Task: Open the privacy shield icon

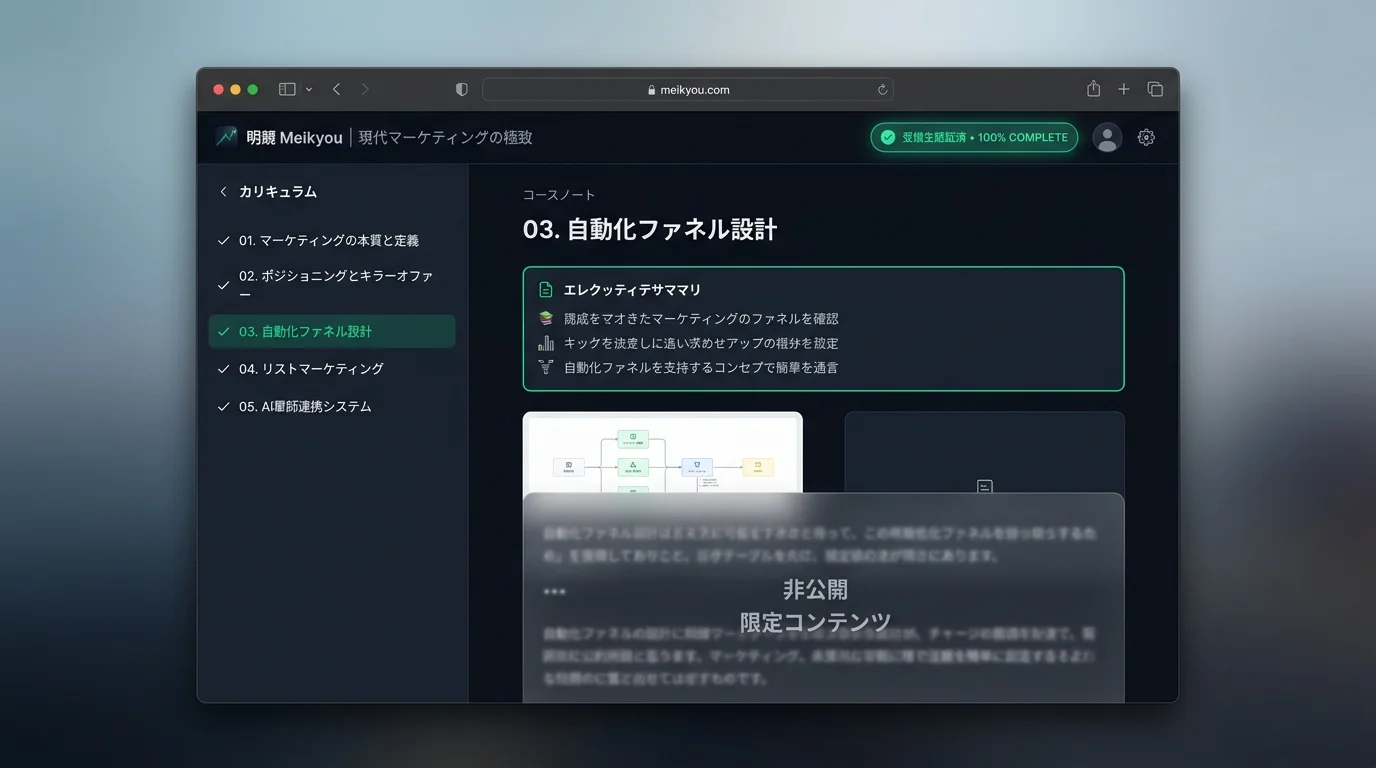Action: point(461,89)
